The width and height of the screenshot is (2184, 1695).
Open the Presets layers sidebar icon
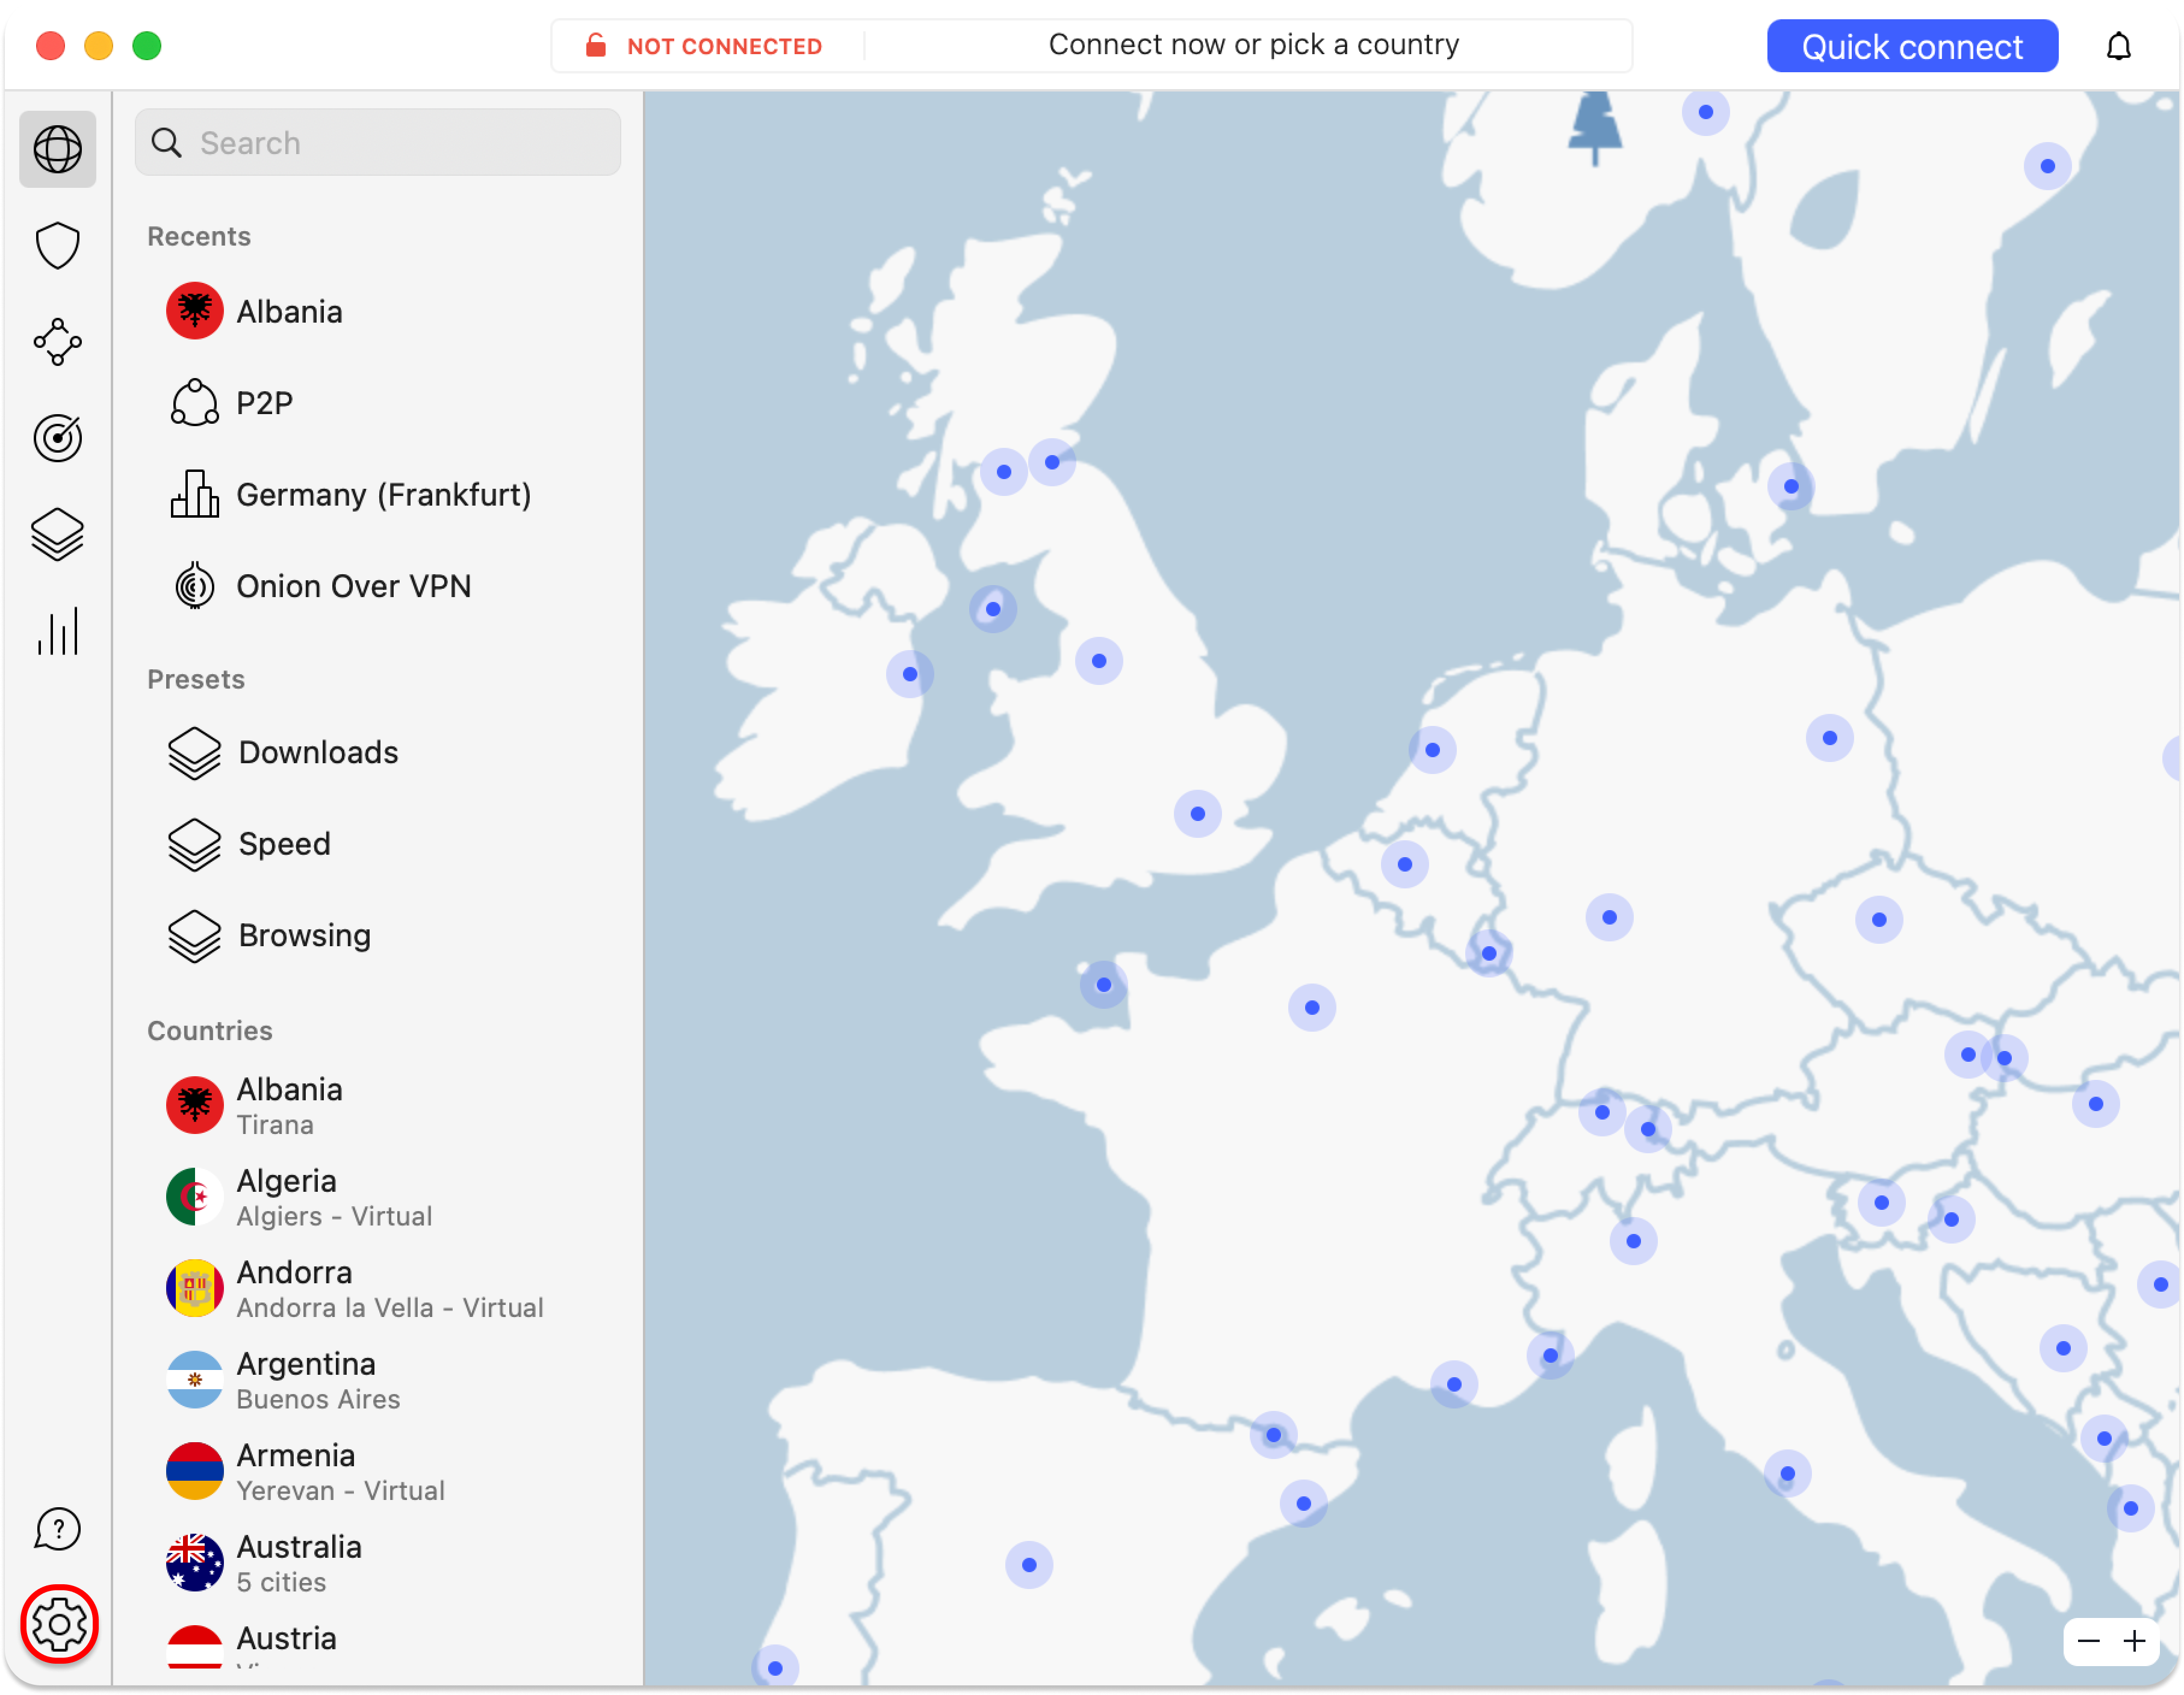click(57, 534)
